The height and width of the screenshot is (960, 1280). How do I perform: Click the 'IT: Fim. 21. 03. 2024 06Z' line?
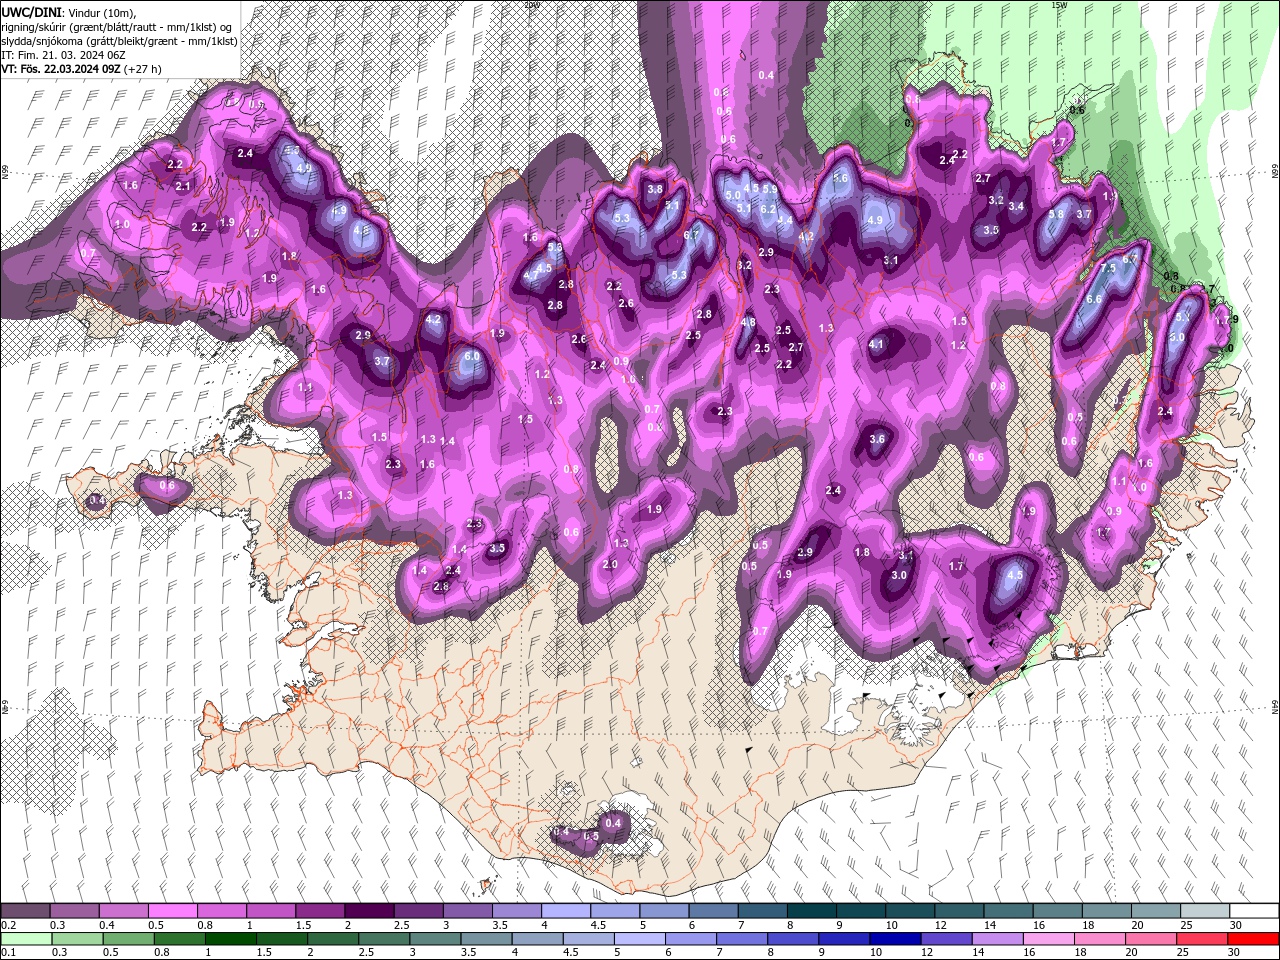click(x=63, y=55)
